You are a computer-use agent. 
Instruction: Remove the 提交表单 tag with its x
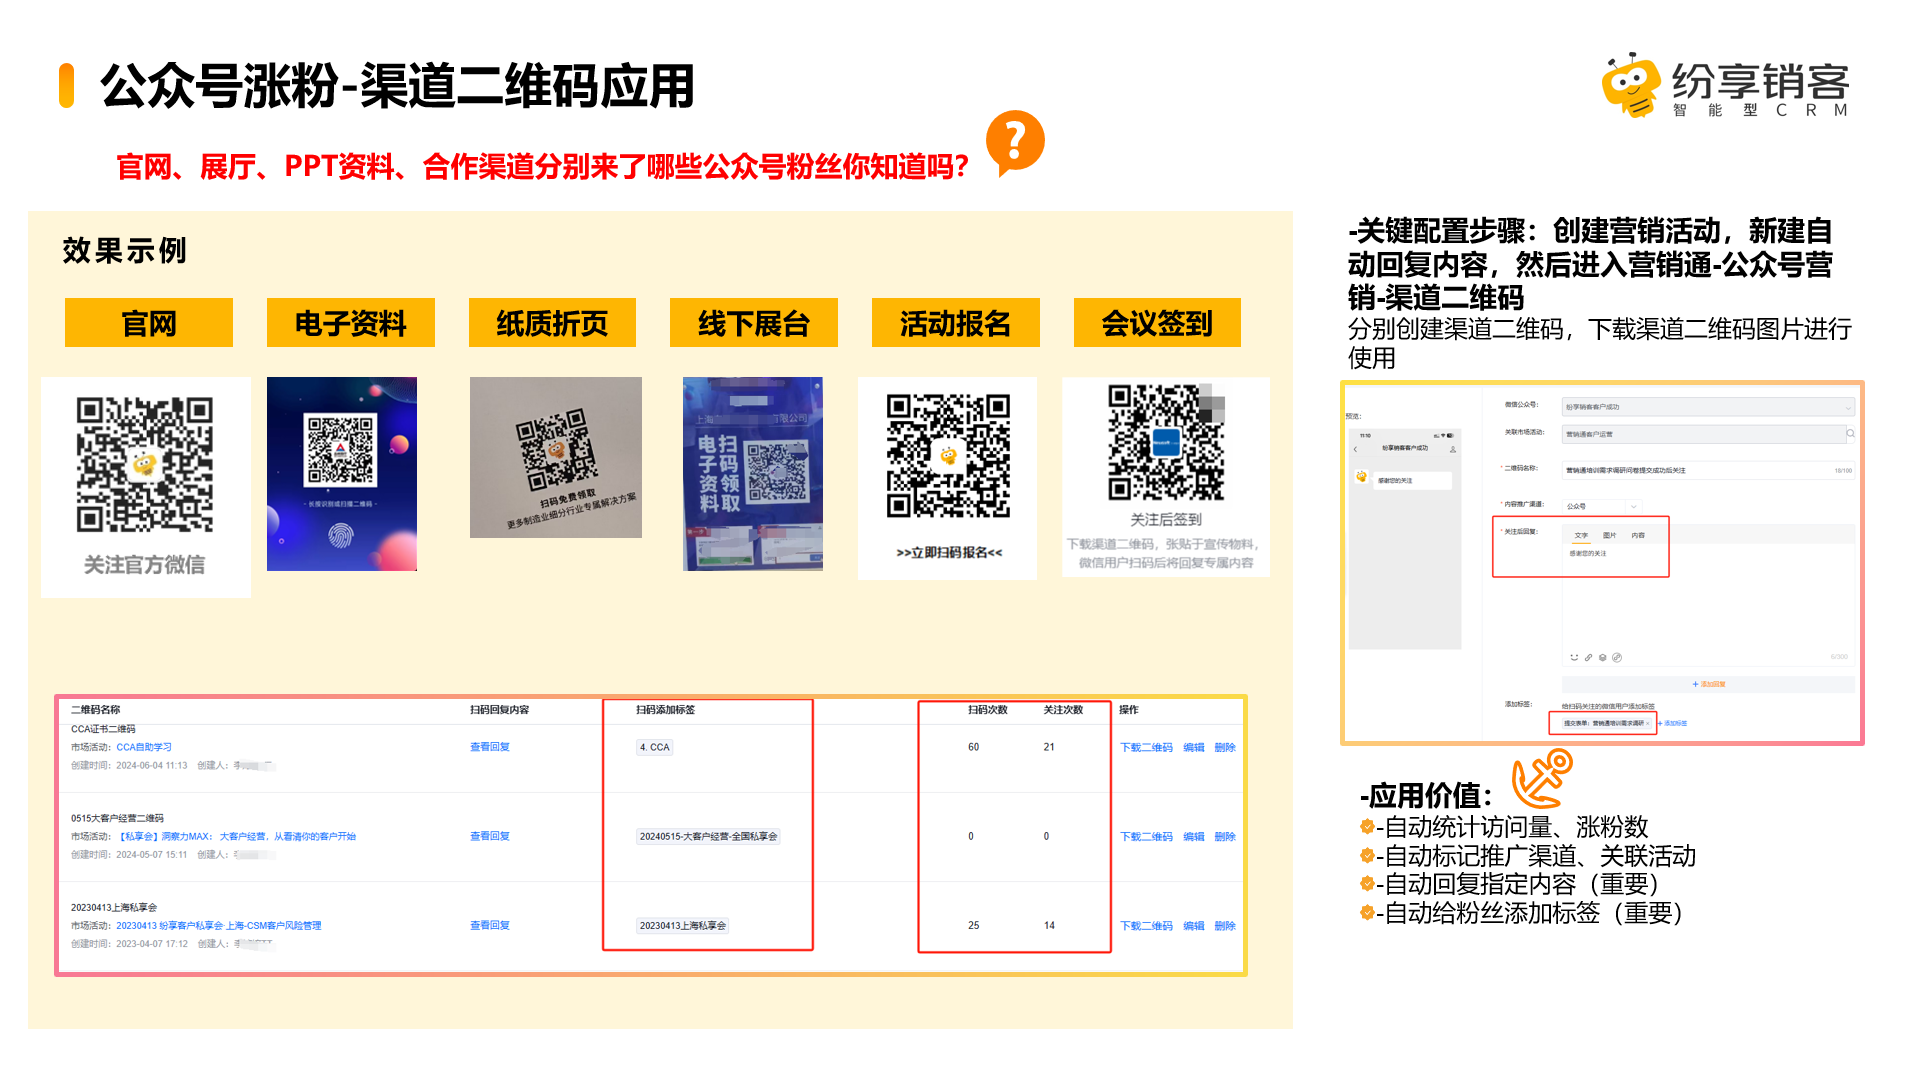1647,723
